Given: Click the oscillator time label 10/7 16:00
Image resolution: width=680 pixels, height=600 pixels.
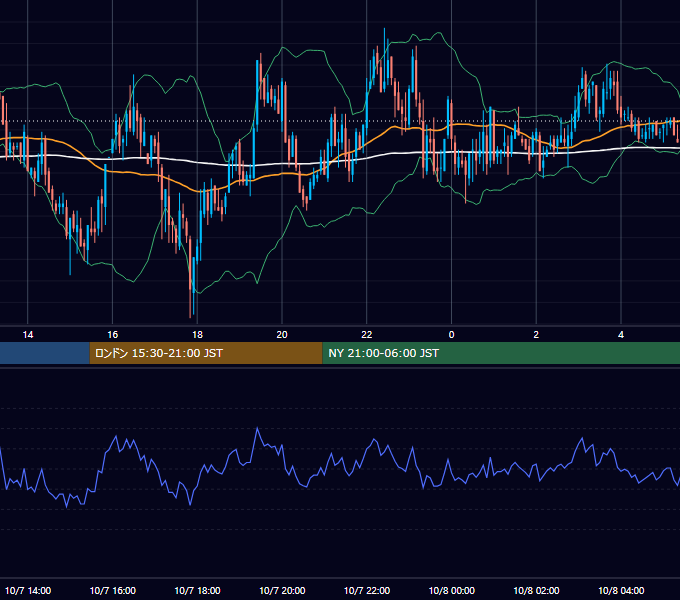Looking at the screenshot, I should (112, 590).
